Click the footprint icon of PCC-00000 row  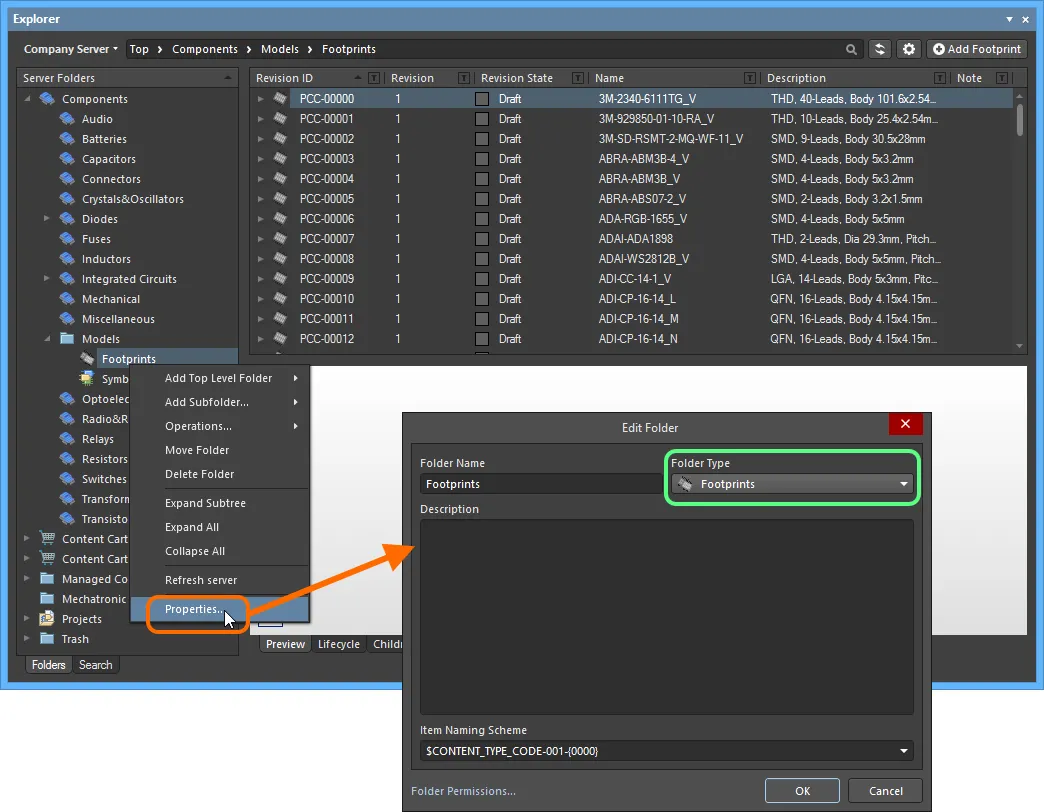(280, 99)
